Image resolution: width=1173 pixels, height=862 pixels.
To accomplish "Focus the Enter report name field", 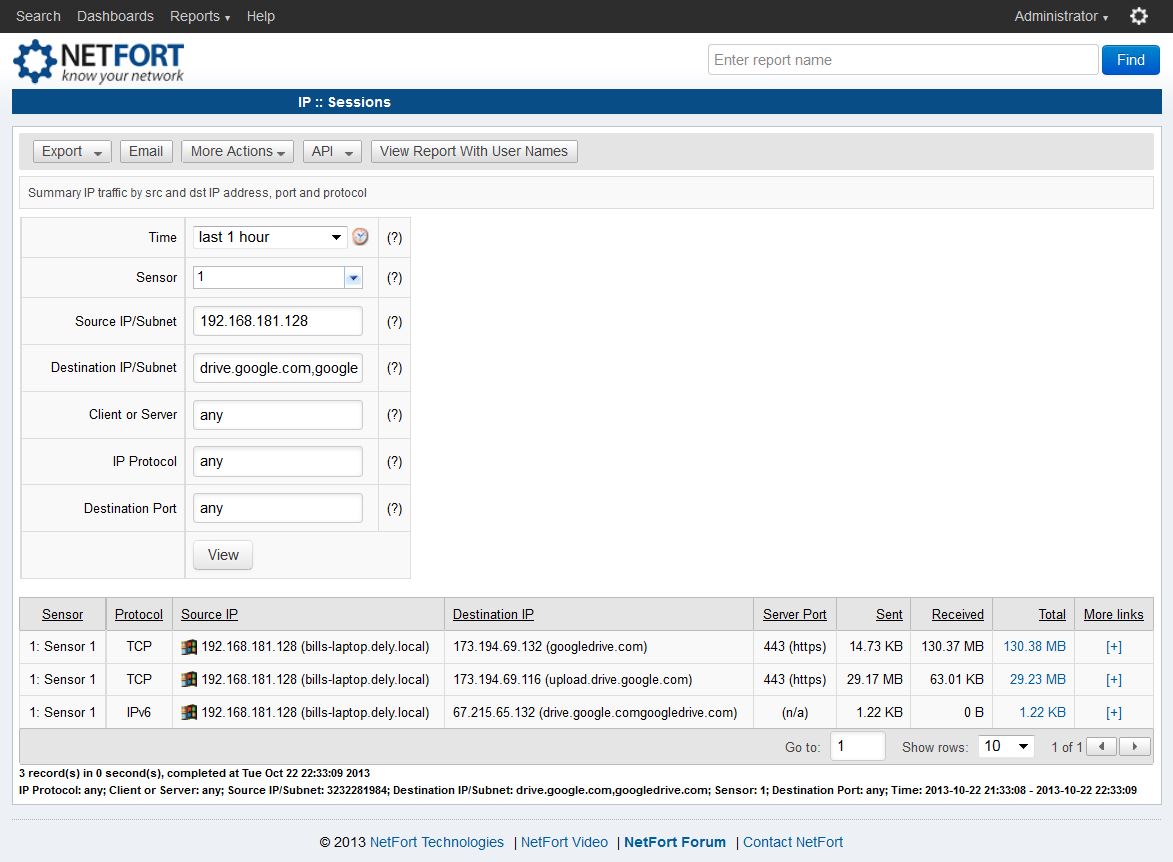I will [903, 60].
